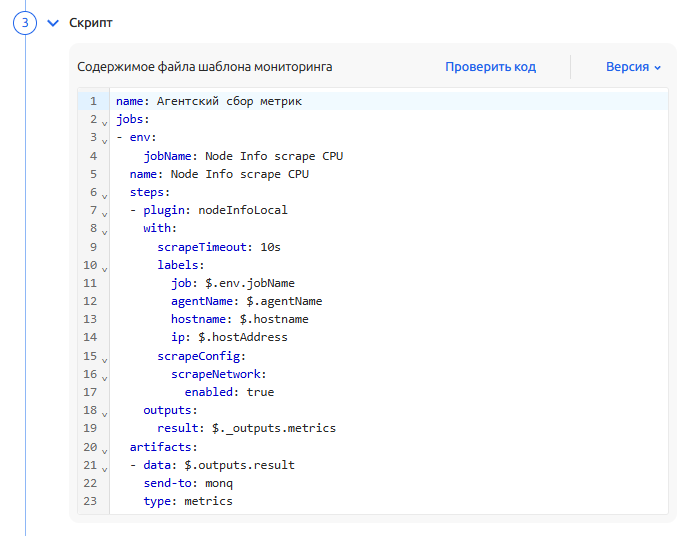698x536 pixels.
Task: Collapse the steps block at line 6
Action: (x=104, y=194)
